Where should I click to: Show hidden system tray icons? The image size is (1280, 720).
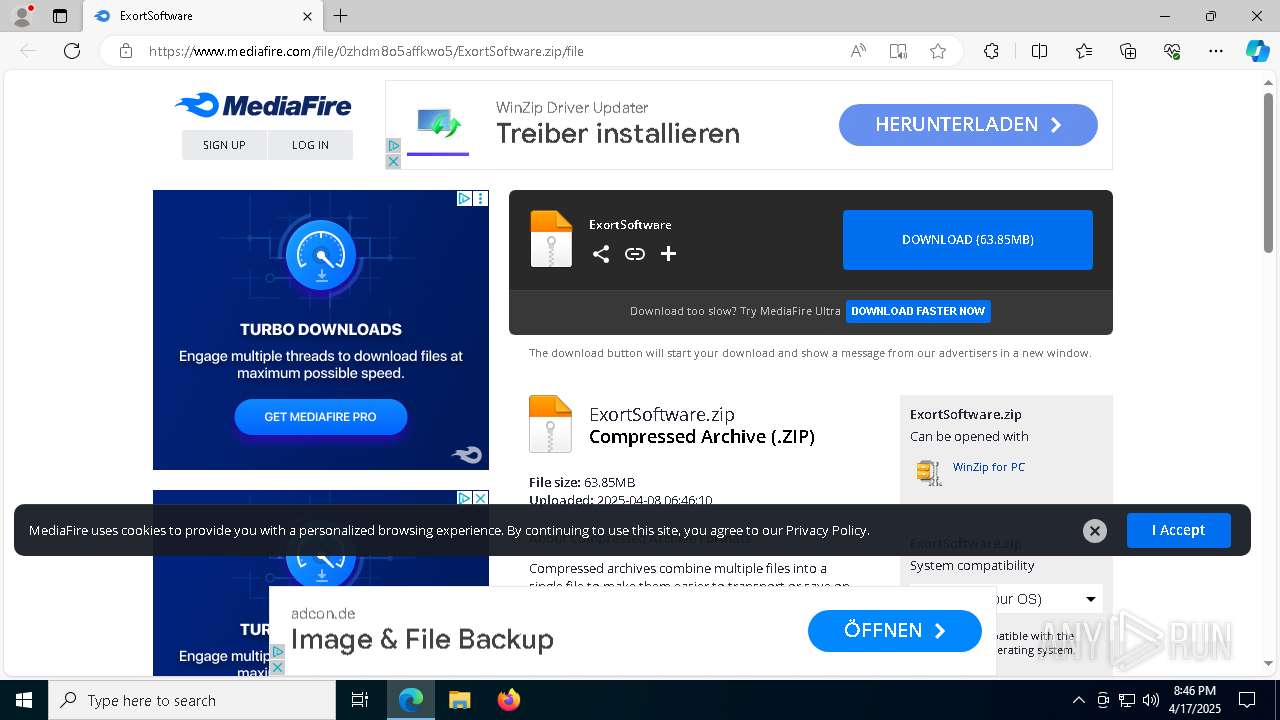(1078, 700)
